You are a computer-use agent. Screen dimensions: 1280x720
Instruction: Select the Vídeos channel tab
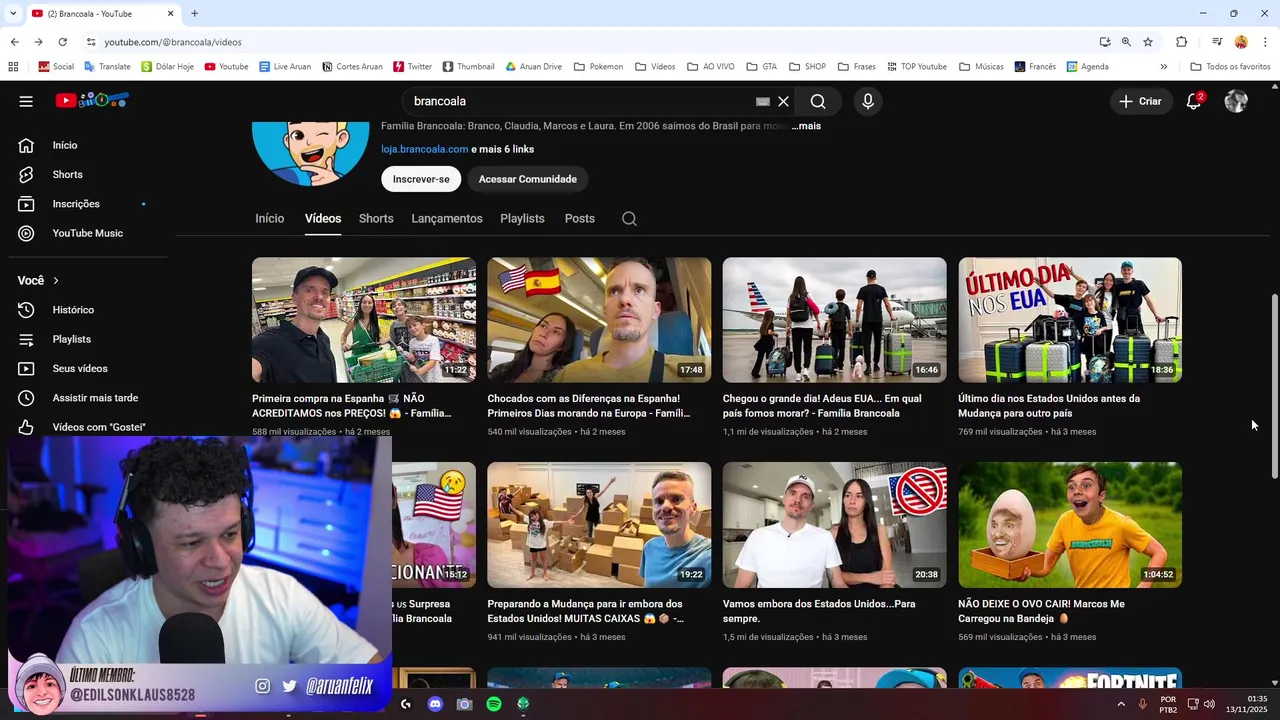[323, 218]
